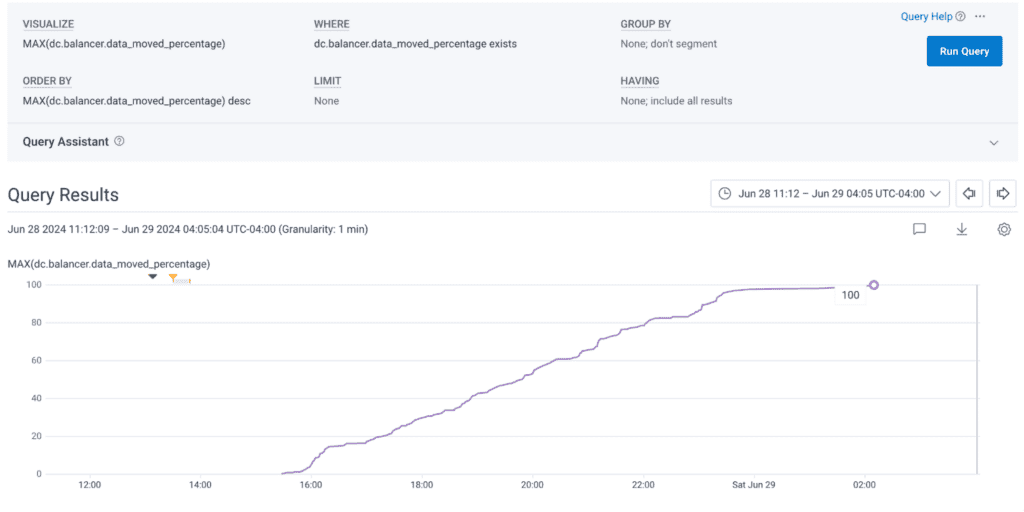Select the orange triangle marker on graph
Image resolution: width=1024 pixels, height=512 pixels.
pyautogui.click(x=173, y=278)
